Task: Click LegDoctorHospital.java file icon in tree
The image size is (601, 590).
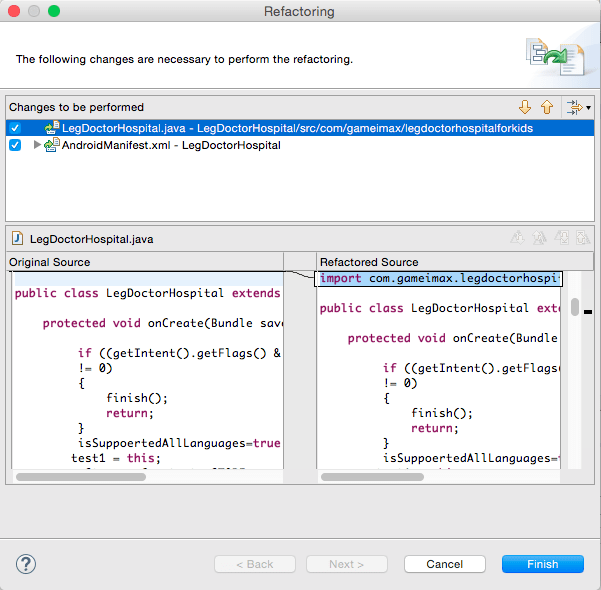Action: pos(52,128)
